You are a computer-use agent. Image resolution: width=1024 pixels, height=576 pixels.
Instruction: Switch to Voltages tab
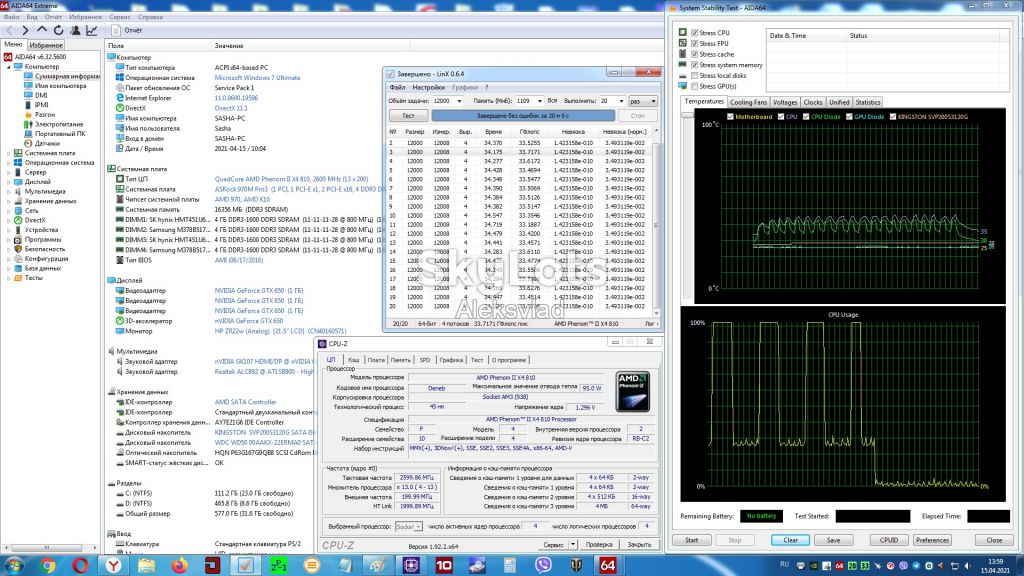785,103
